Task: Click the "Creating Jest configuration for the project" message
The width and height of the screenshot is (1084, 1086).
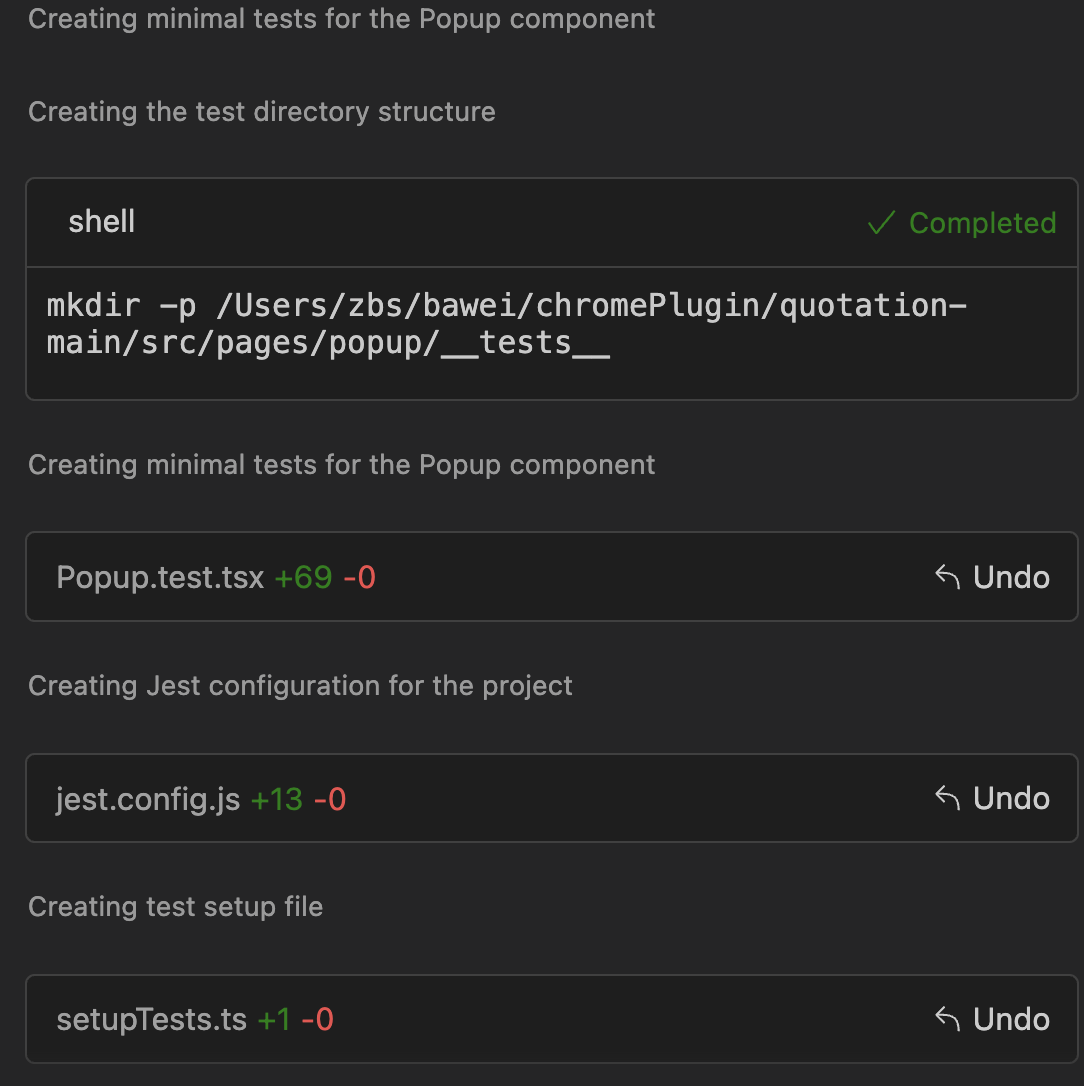Action: (x=300, y=686)
